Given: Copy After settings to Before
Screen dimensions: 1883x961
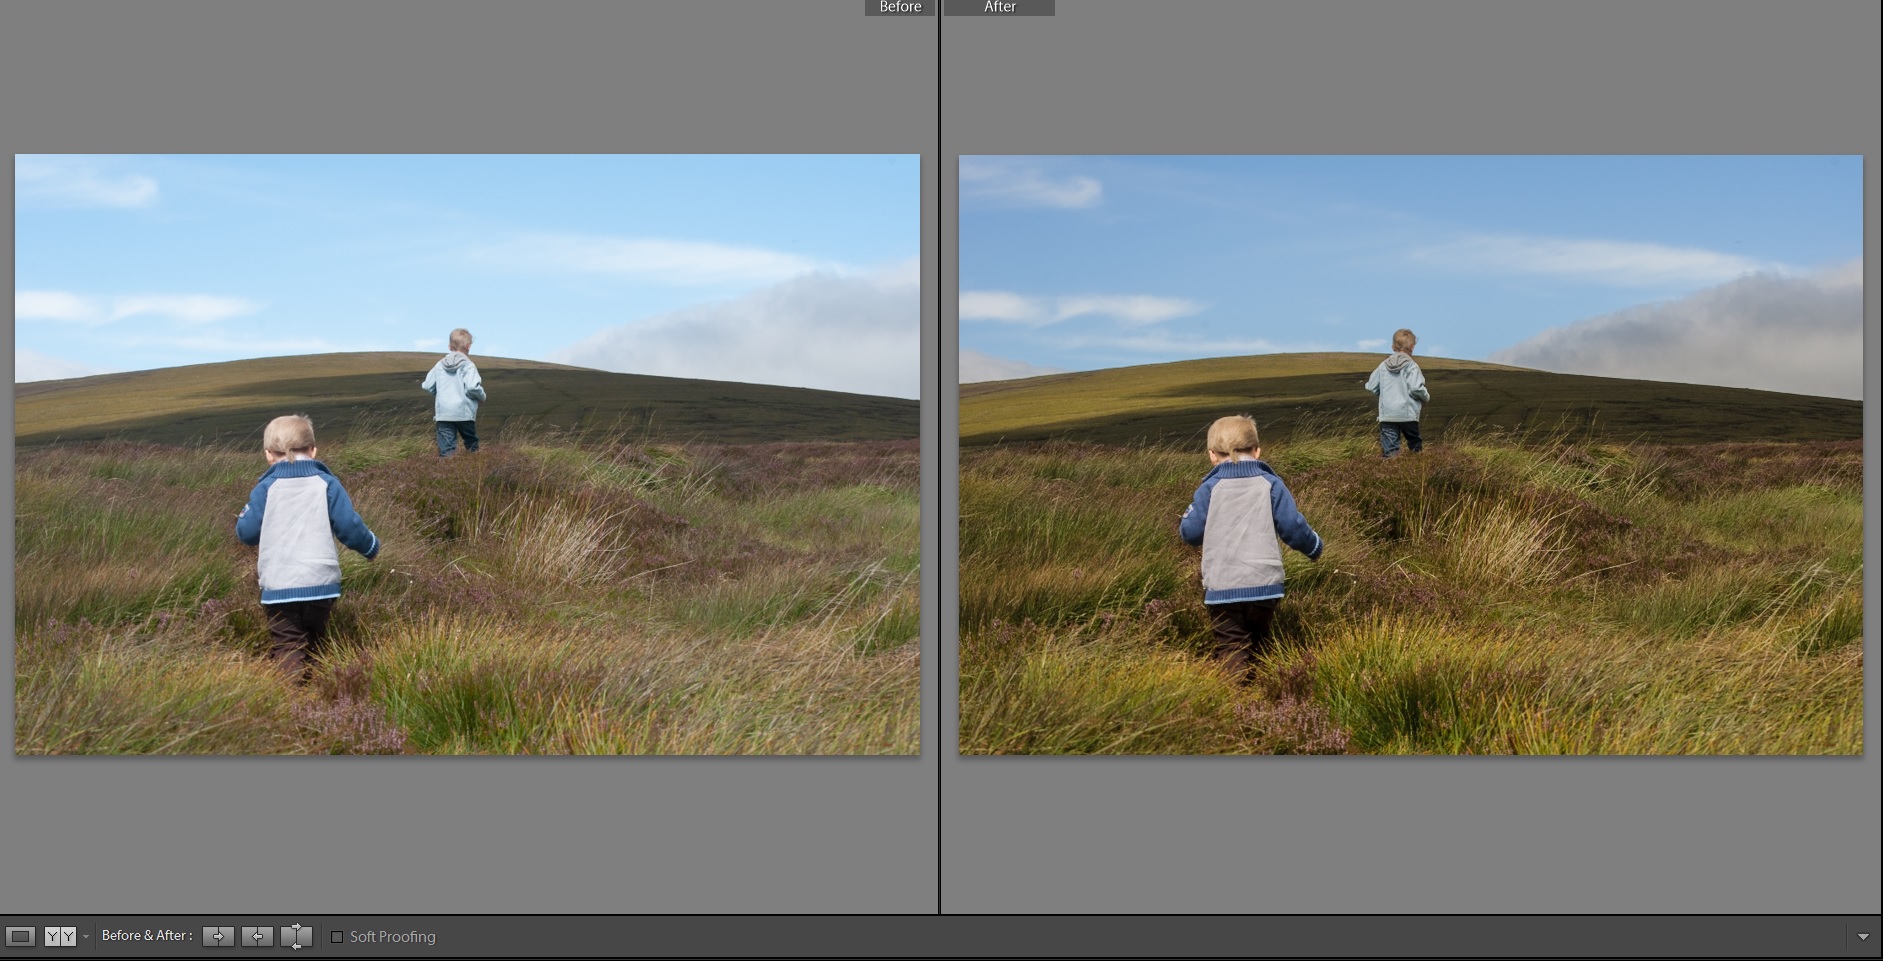Looking at the screenshot, I should point(257,937).
